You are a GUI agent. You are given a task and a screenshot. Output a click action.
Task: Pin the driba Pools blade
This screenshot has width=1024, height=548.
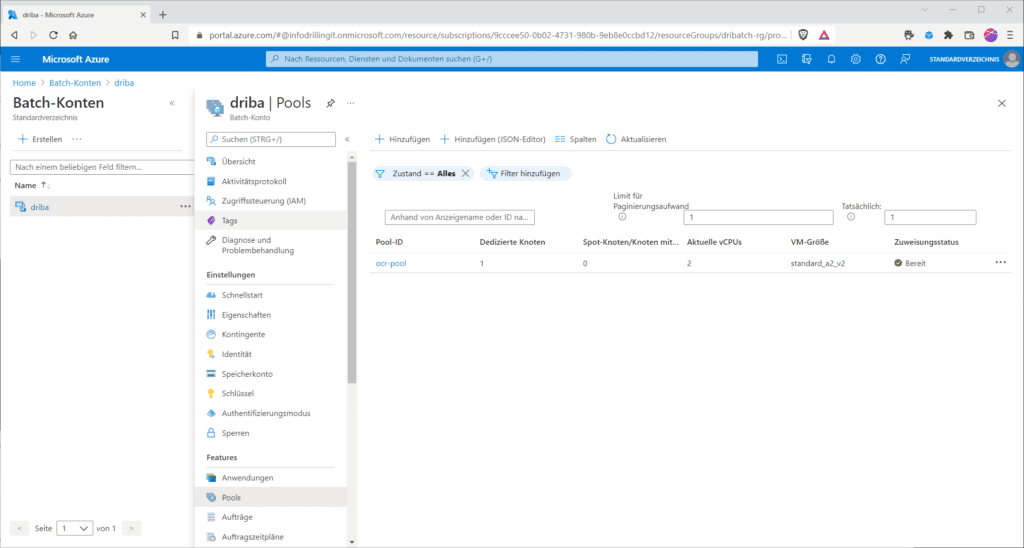click(330, 103)
